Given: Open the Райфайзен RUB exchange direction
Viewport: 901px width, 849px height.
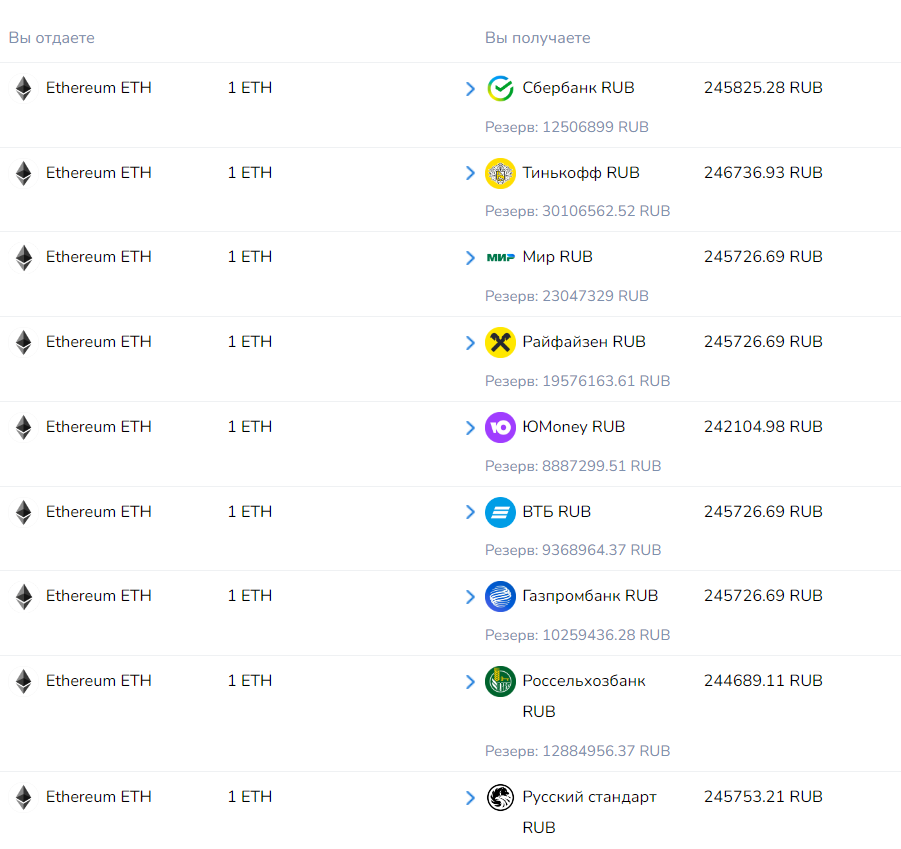Looking at the screenshot, I should [584, 342].
